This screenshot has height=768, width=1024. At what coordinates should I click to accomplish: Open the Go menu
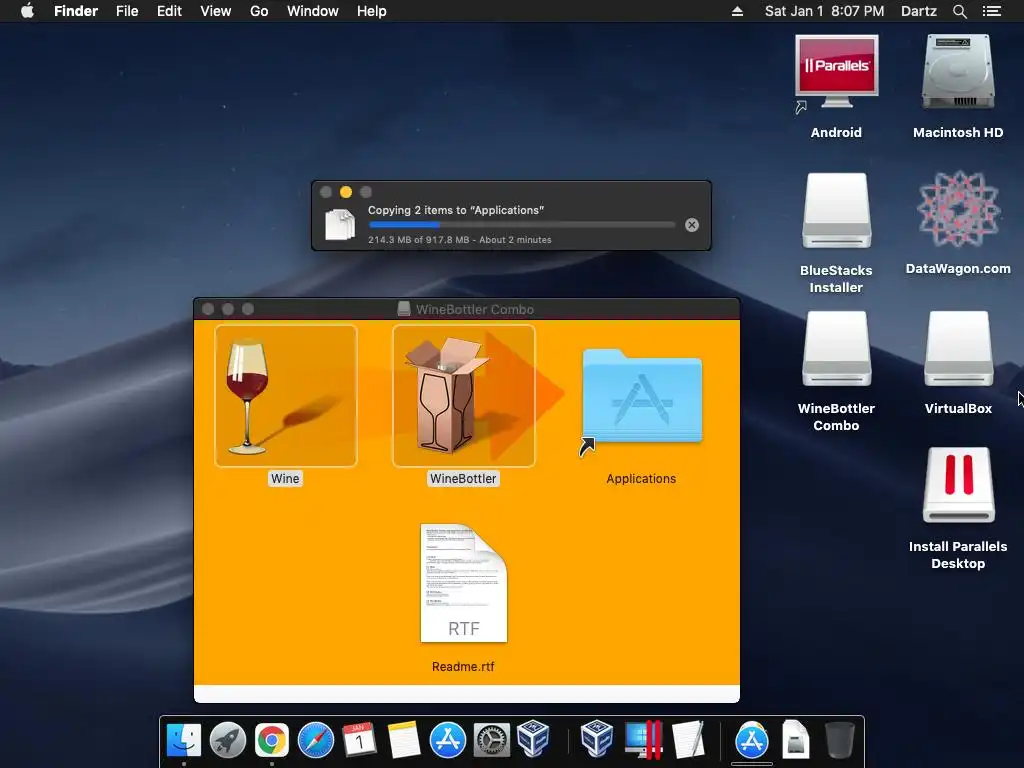point(259,11)
